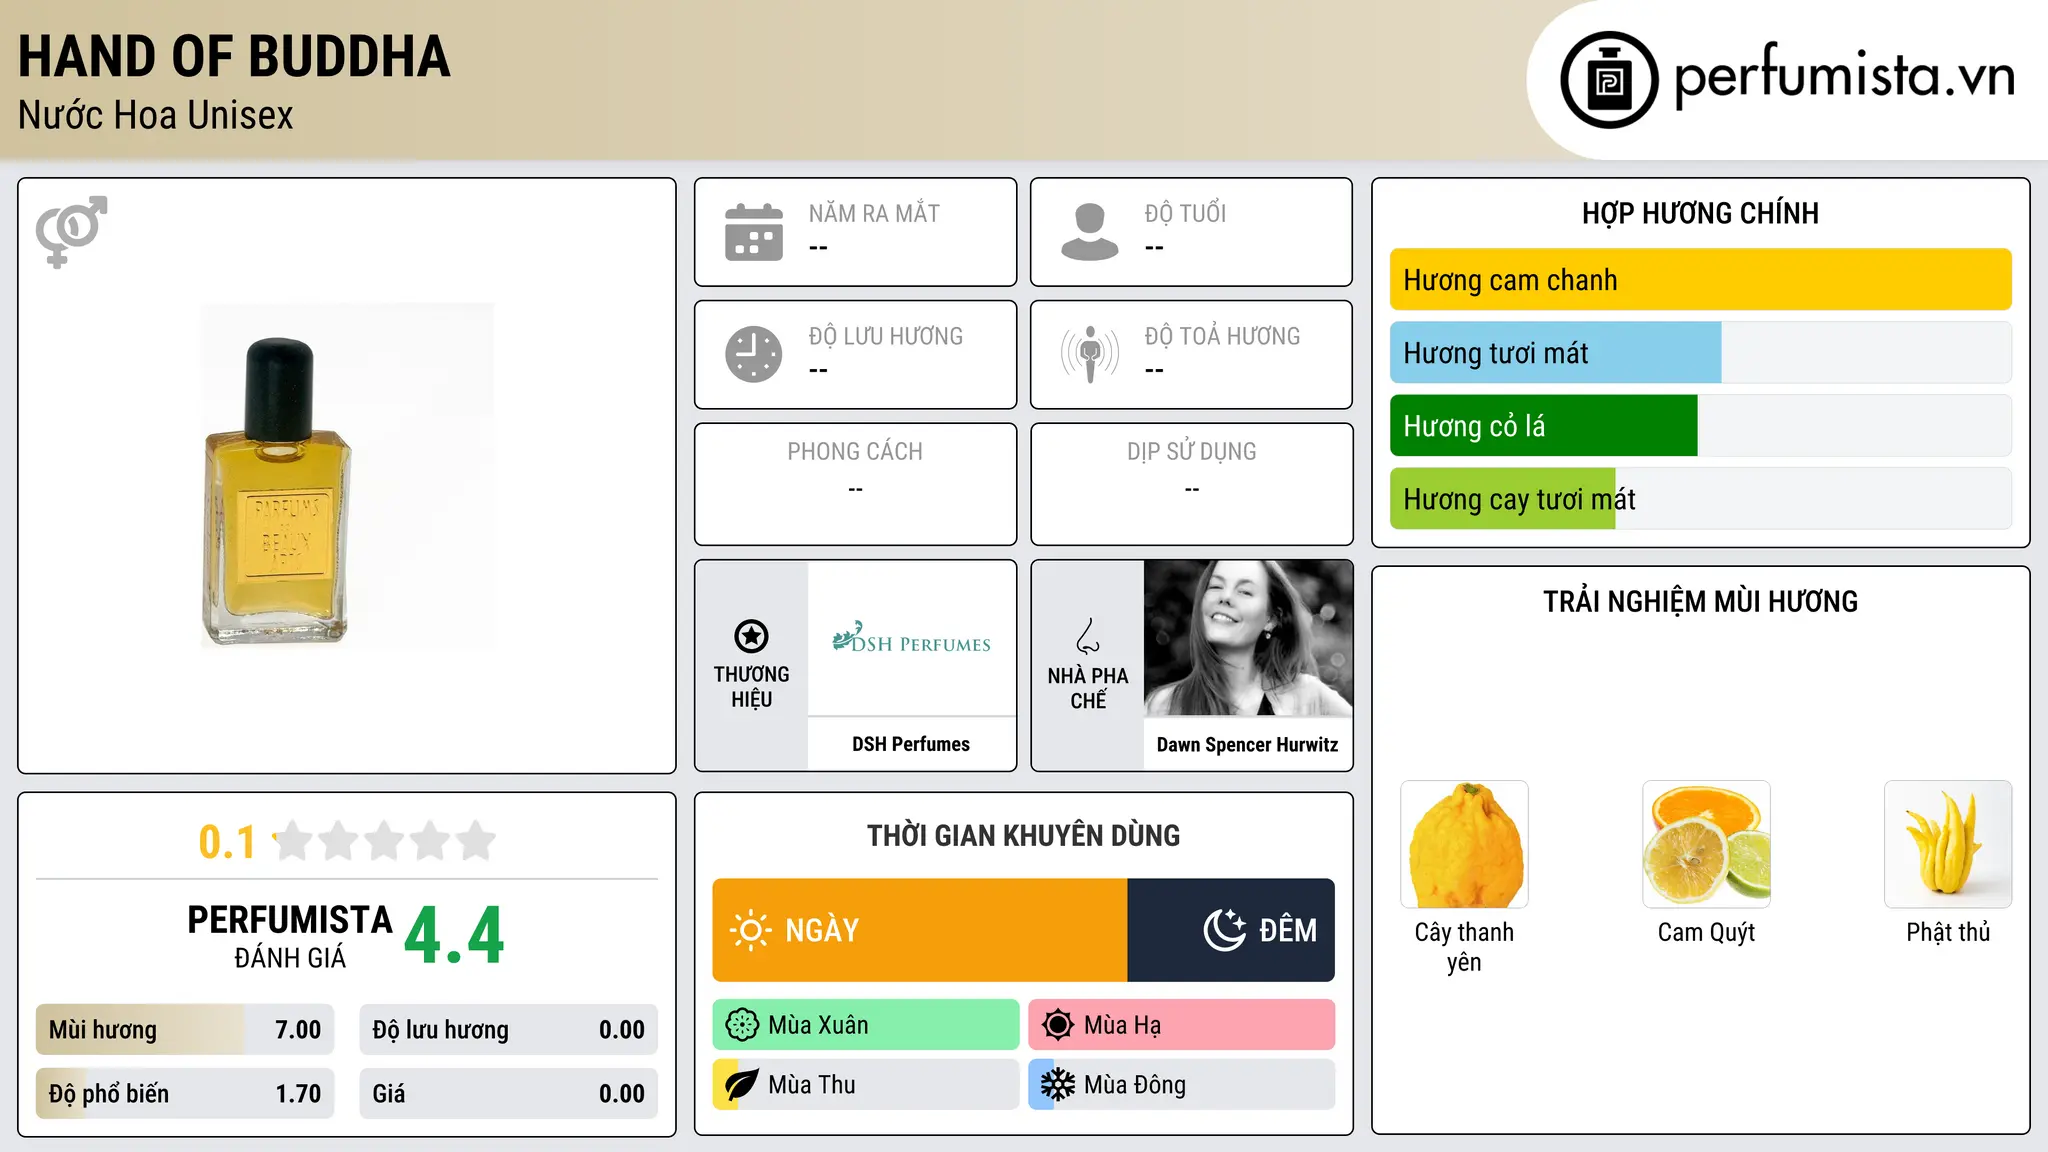This screenshot has width=2048, height=1152.
Task: Click the unisex gender symbol icon
Action: 71,232
